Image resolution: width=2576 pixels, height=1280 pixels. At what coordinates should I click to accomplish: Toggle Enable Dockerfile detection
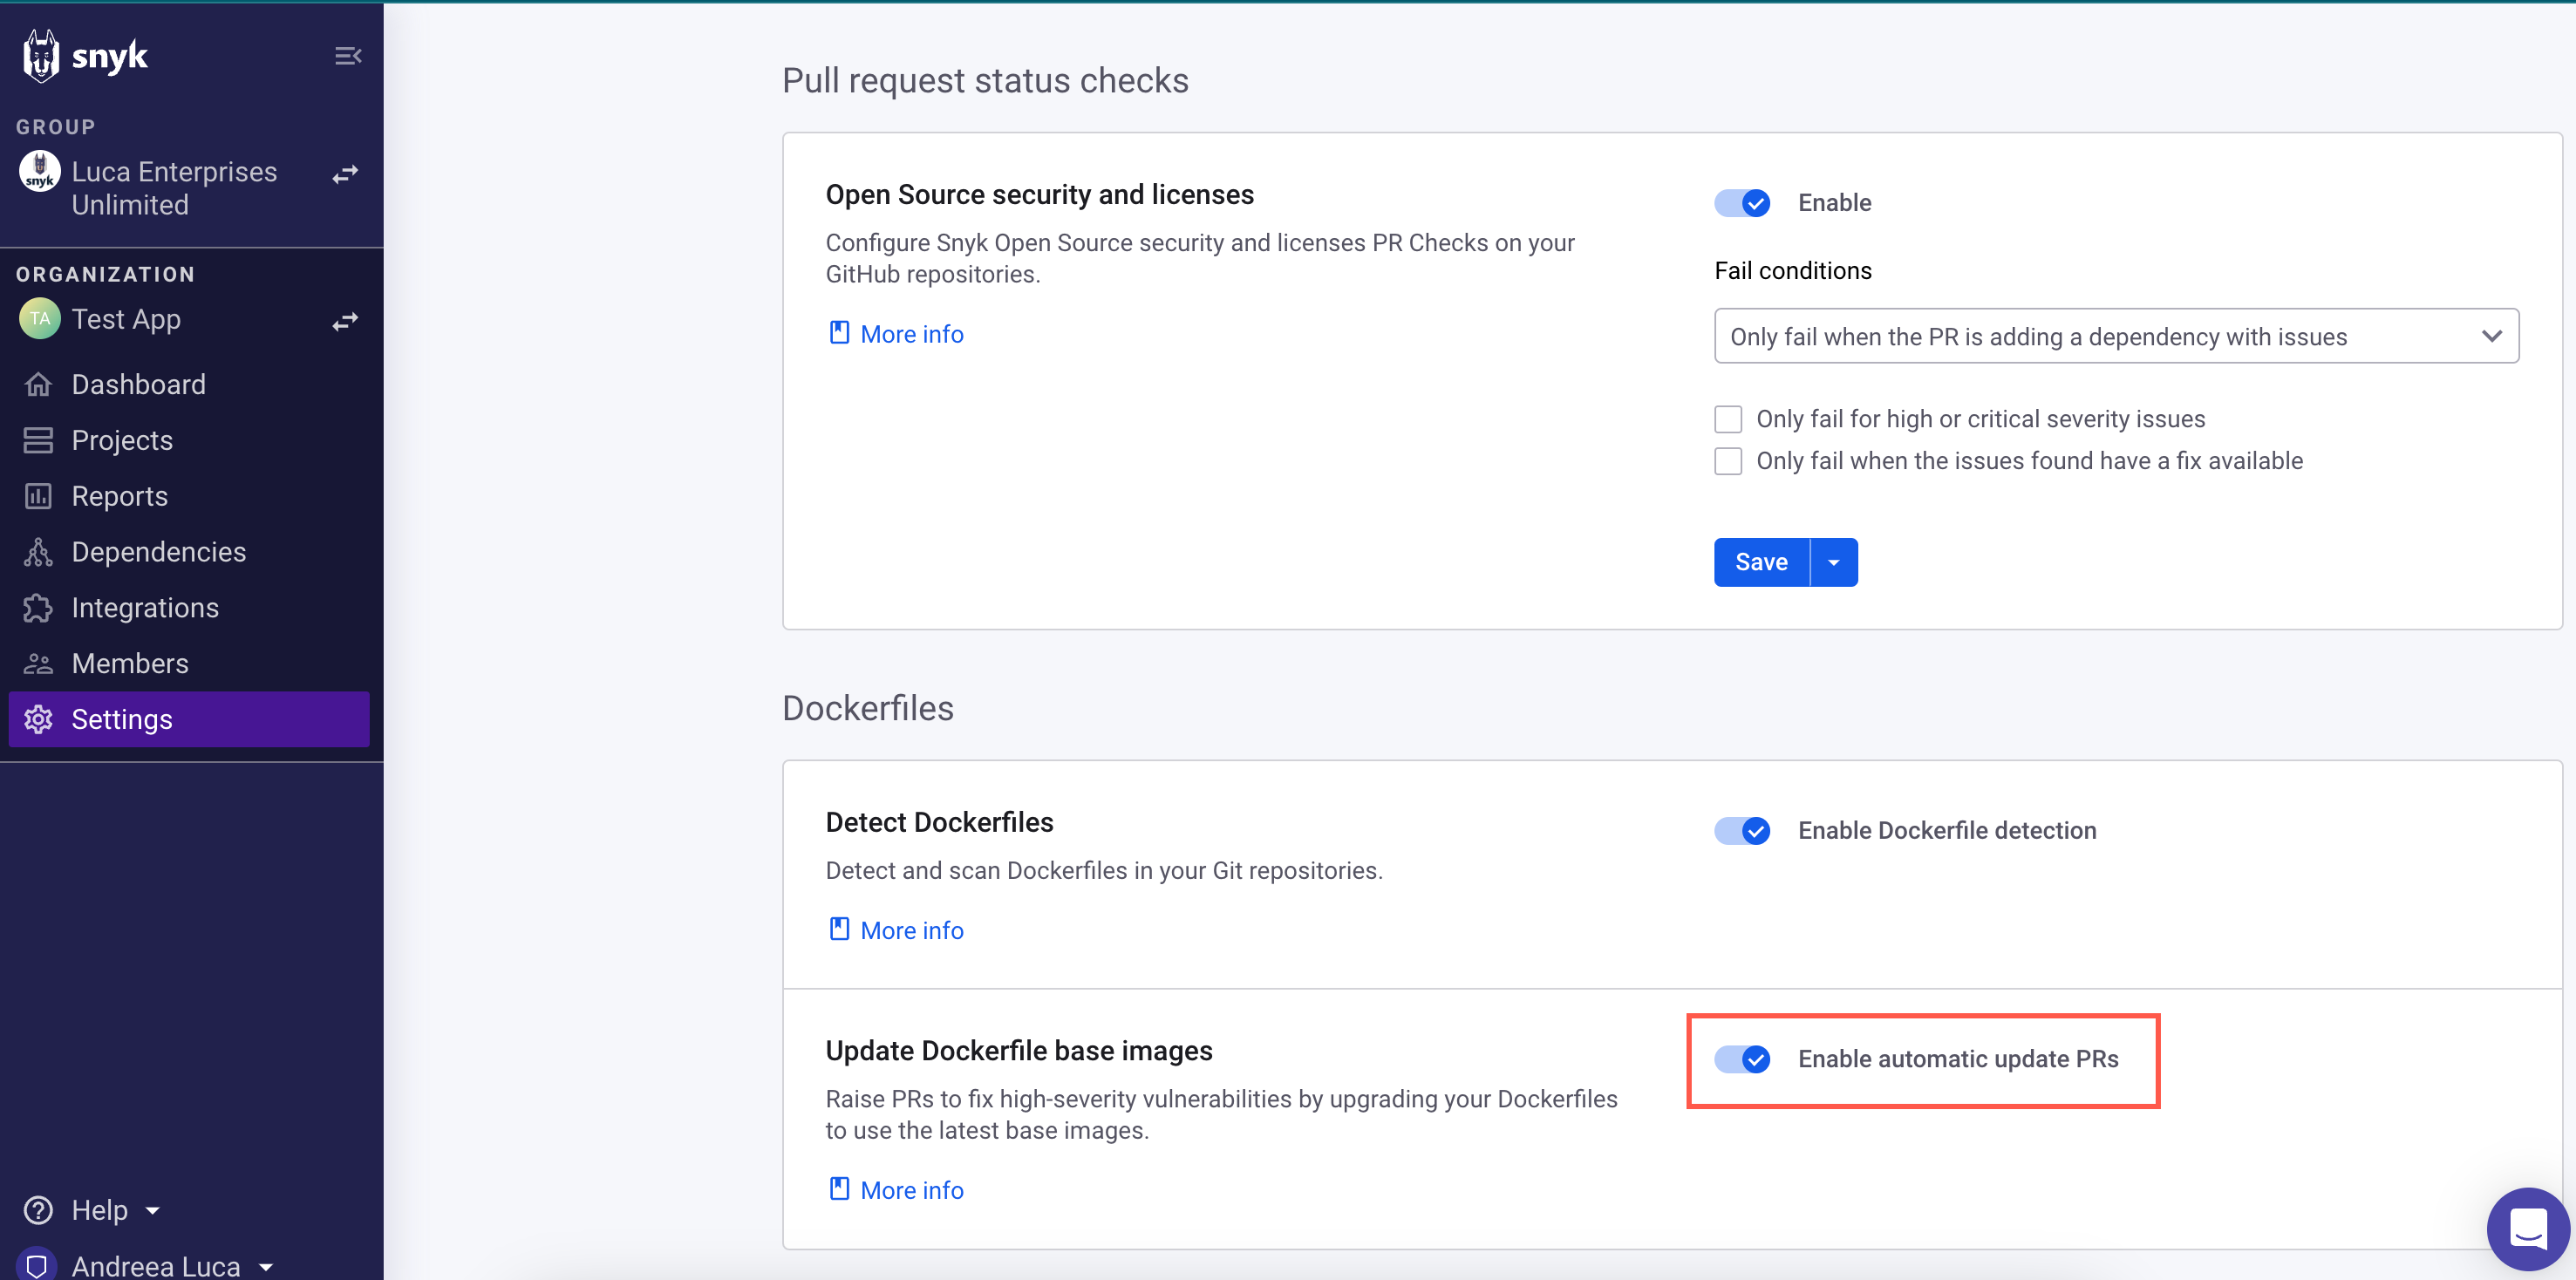1741,830
